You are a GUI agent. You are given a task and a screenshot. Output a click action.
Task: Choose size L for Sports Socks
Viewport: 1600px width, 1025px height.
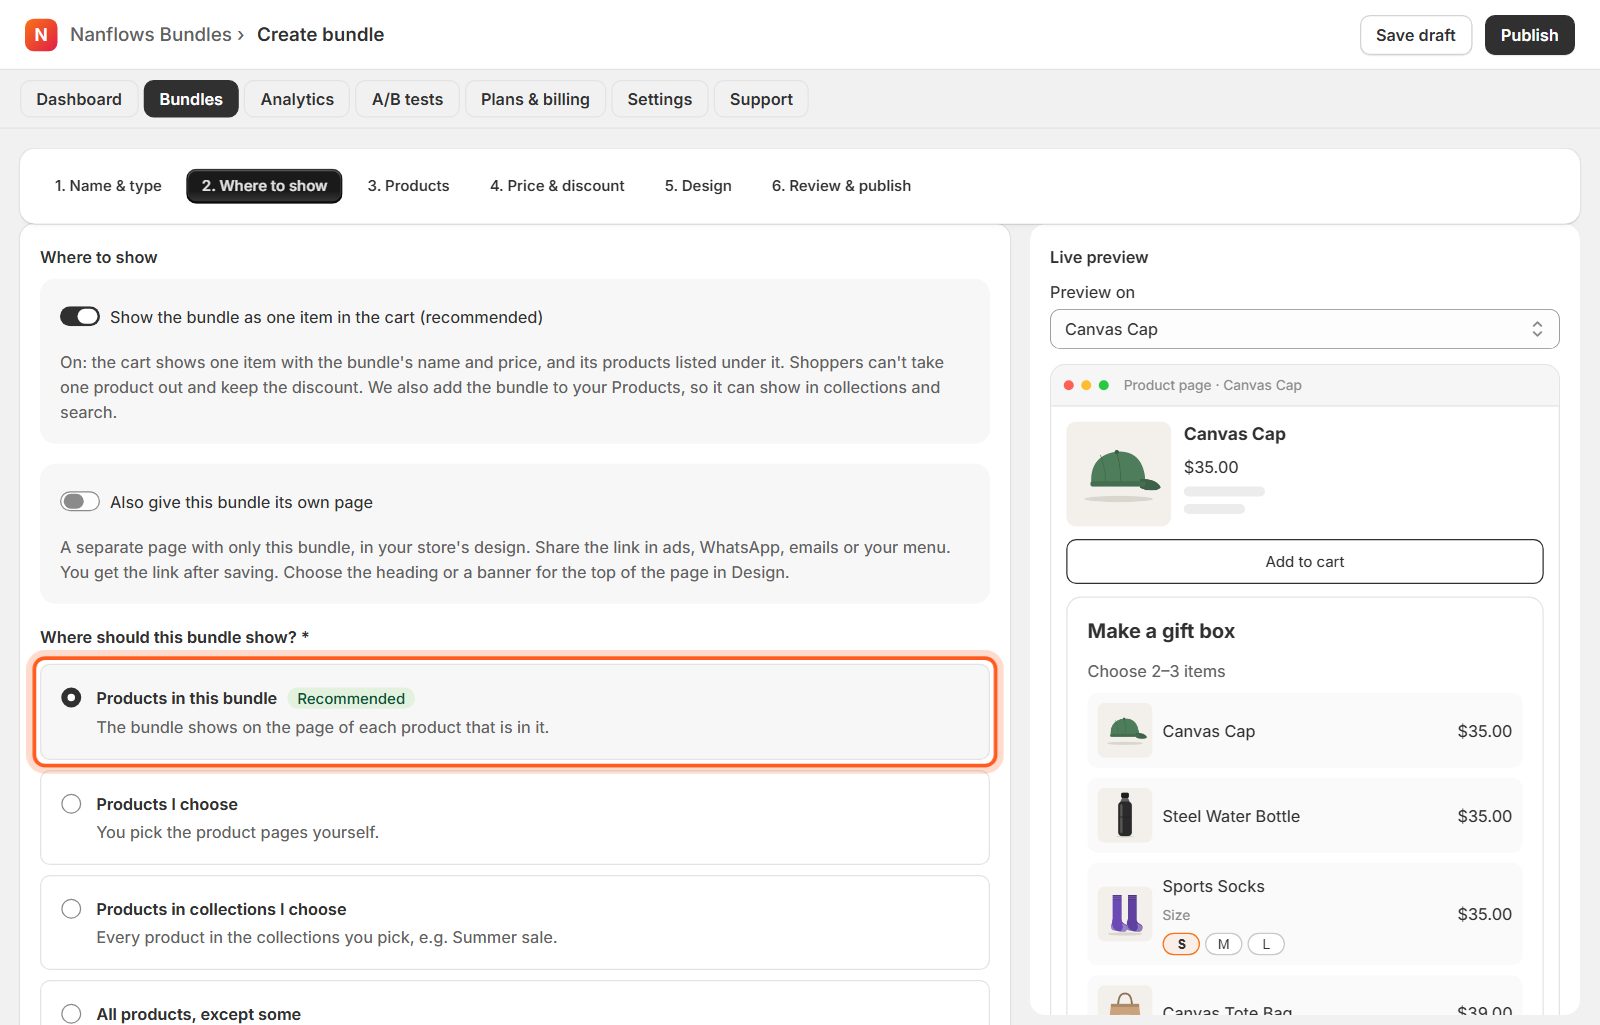[1266, 944]
